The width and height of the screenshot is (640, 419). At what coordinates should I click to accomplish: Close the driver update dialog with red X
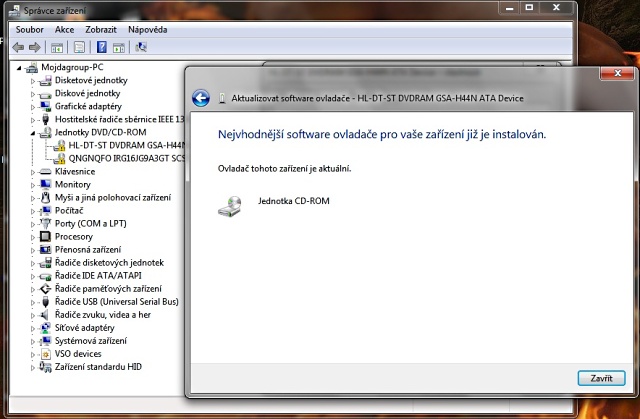[x=618, y=73]
